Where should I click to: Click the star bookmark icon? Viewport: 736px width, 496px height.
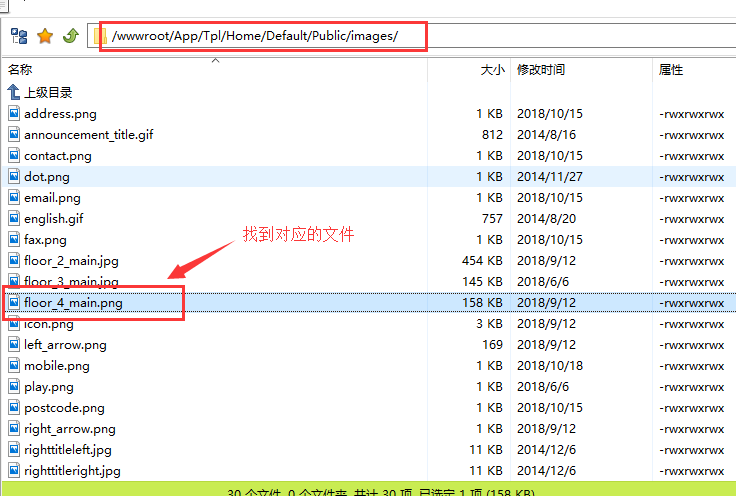tap(45, 36)
